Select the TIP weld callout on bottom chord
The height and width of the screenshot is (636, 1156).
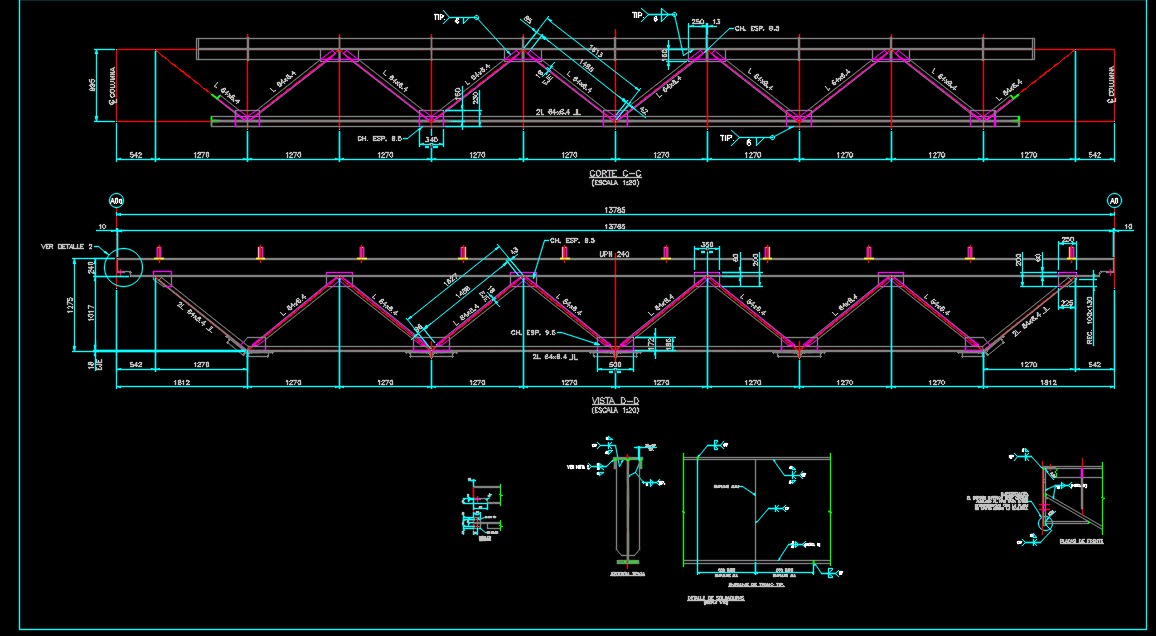(726, 137)
